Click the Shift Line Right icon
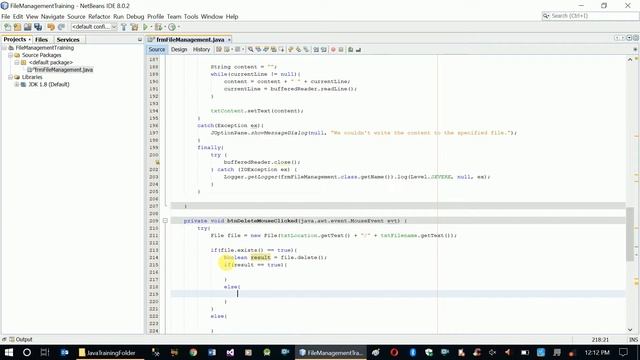 point(324,49)
